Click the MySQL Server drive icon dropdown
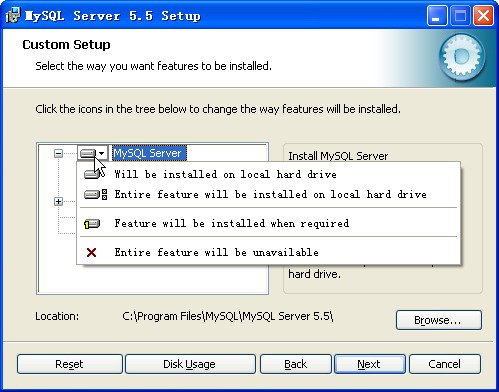This screenshot has height=392, width=499. [93, 153]
